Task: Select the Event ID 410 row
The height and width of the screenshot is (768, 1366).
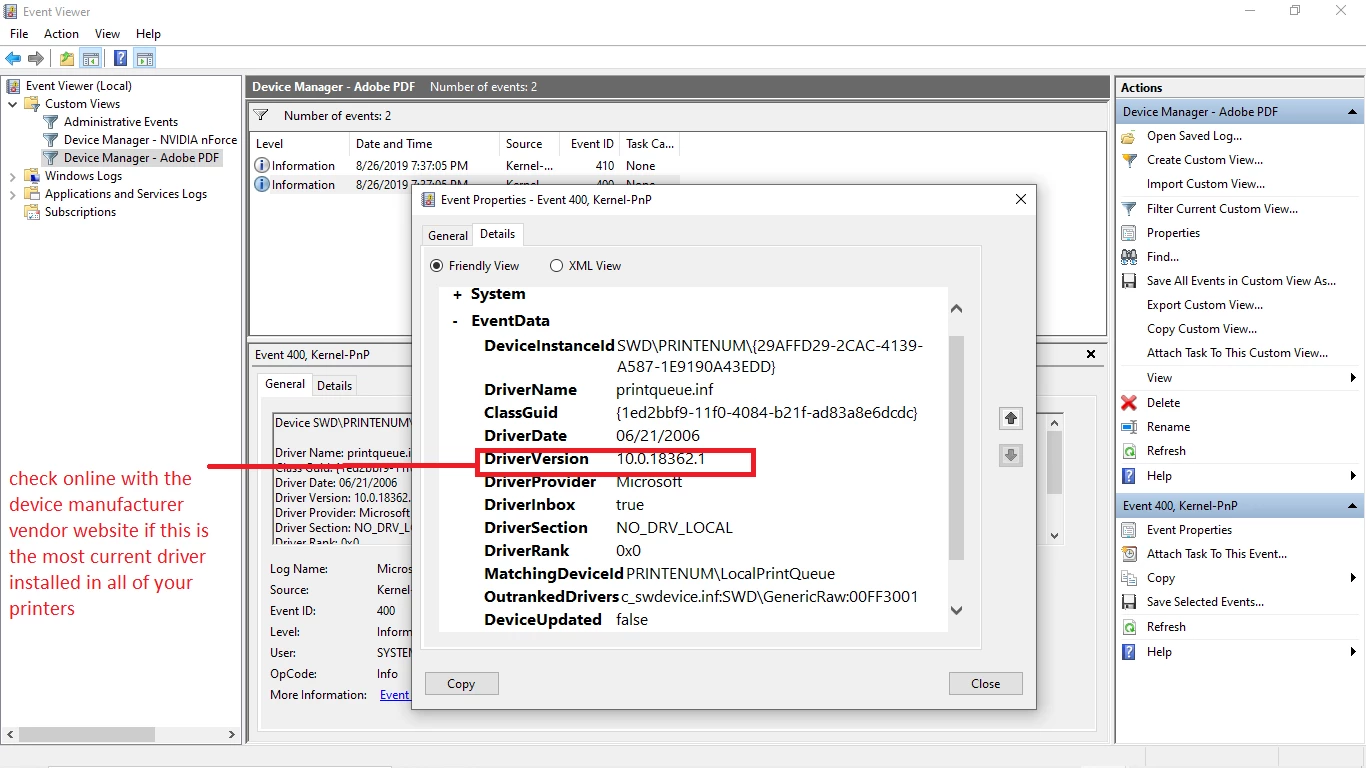Action: click(464, 166)
